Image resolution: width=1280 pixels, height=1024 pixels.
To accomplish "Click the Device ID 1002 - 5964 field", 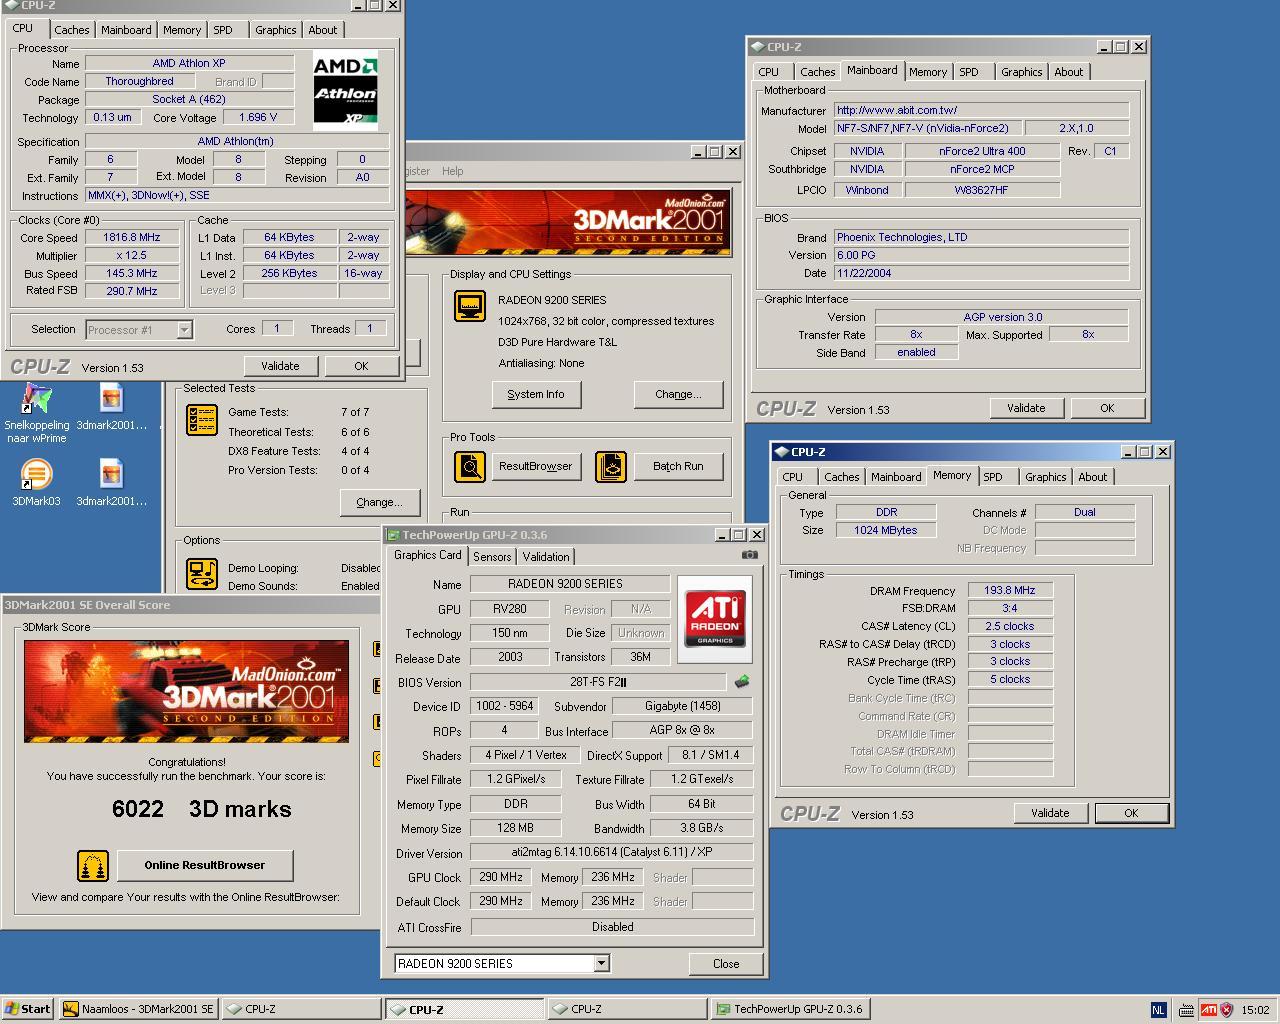I will click(x=505, y=706).
